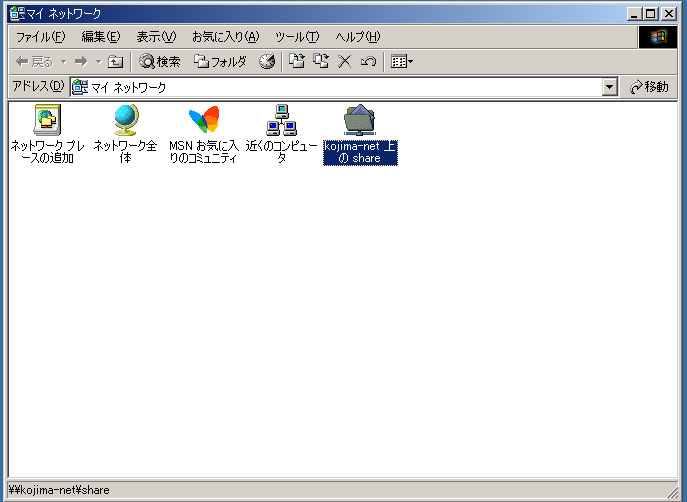This screenshot has width=687, height=502.
Task: Minimize the マイ ネットワーク window
Action: pyautogui.click(x=634, y=14)
